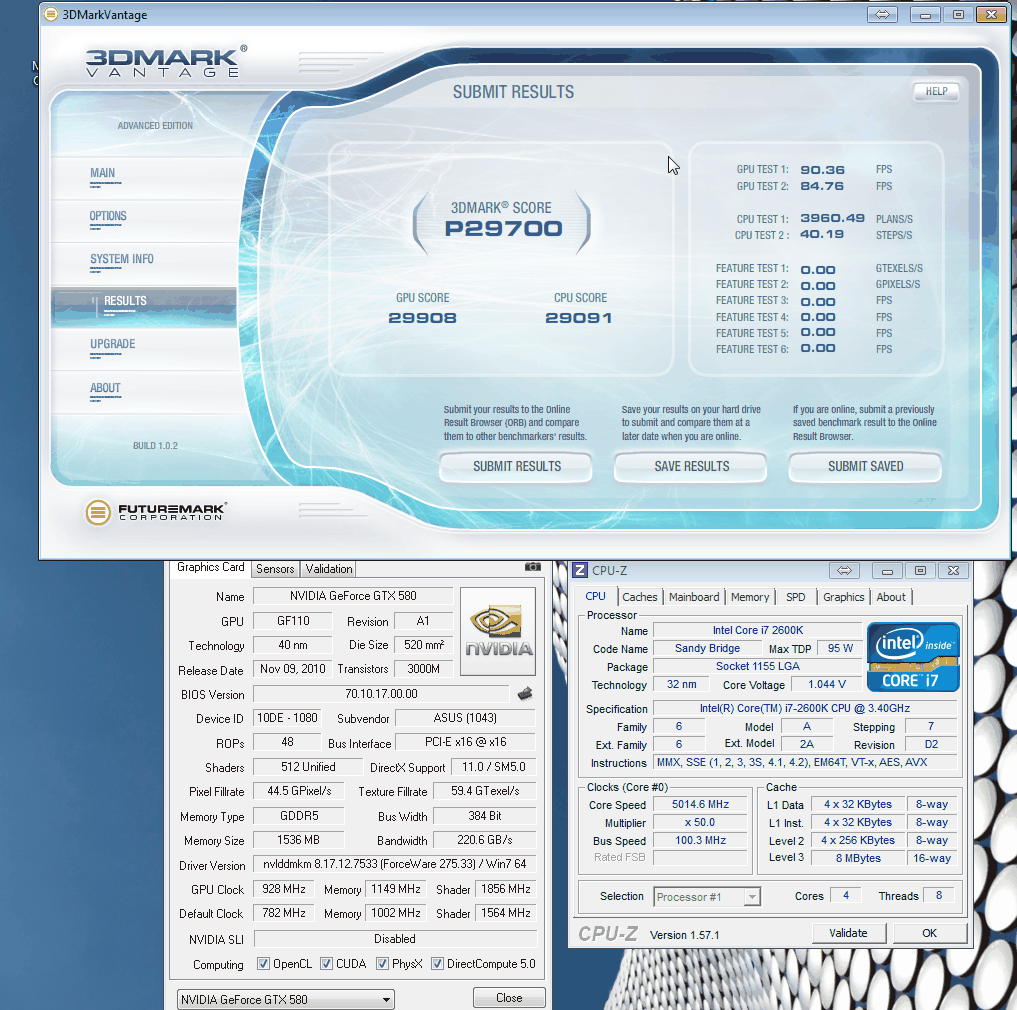
Task: Switch to the SPD tab in CPU-Z
Action: (796, 597)
